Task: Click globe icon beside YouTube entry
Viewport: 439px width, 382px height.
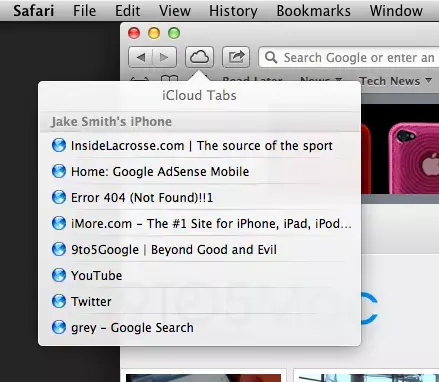Action: pos(59,275)
